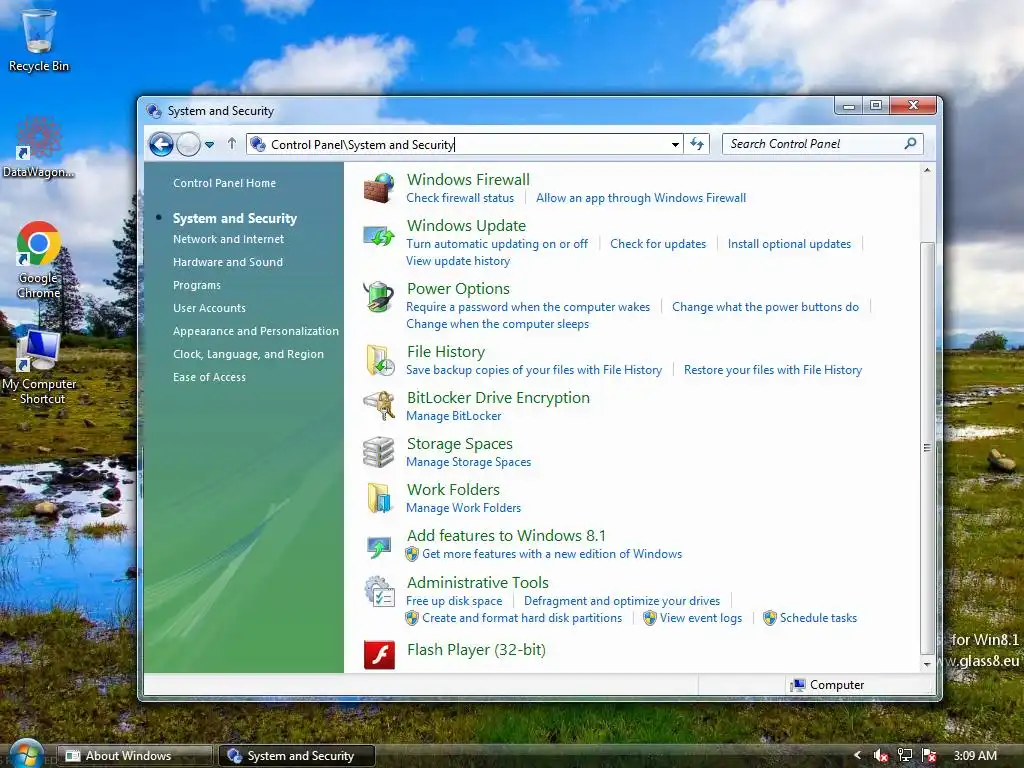Click Check firewall status link
Viewport: 1024px width, 768px height.
tap(460, 198)
